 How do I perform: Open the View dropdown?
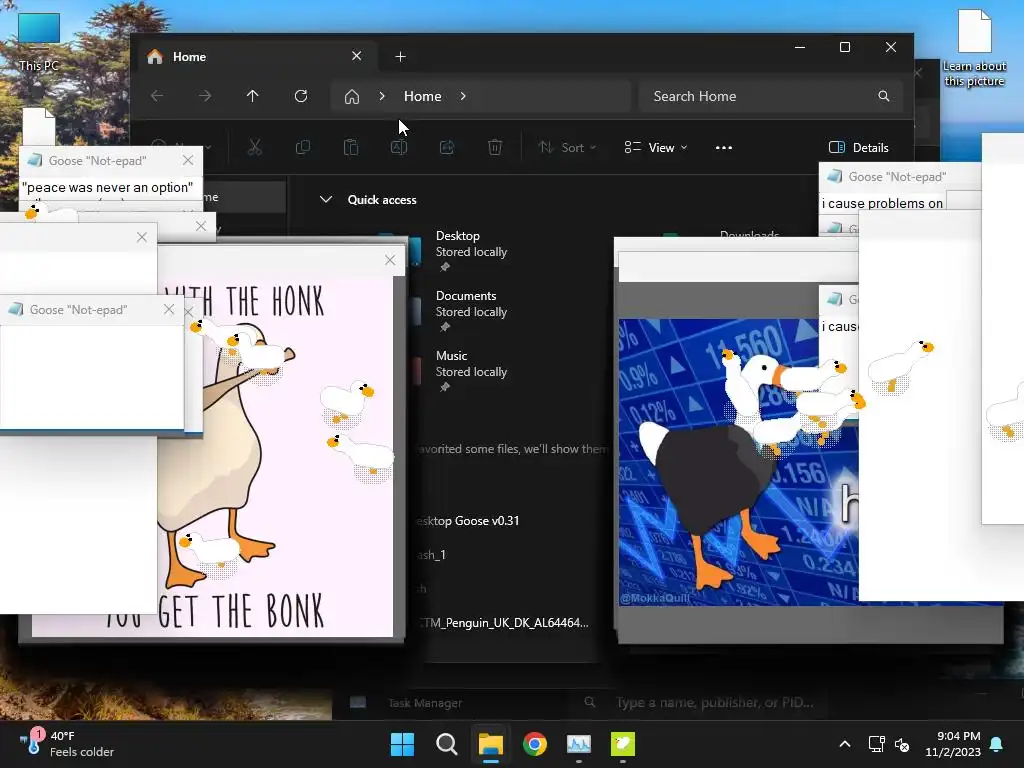(x=656, y=148)
